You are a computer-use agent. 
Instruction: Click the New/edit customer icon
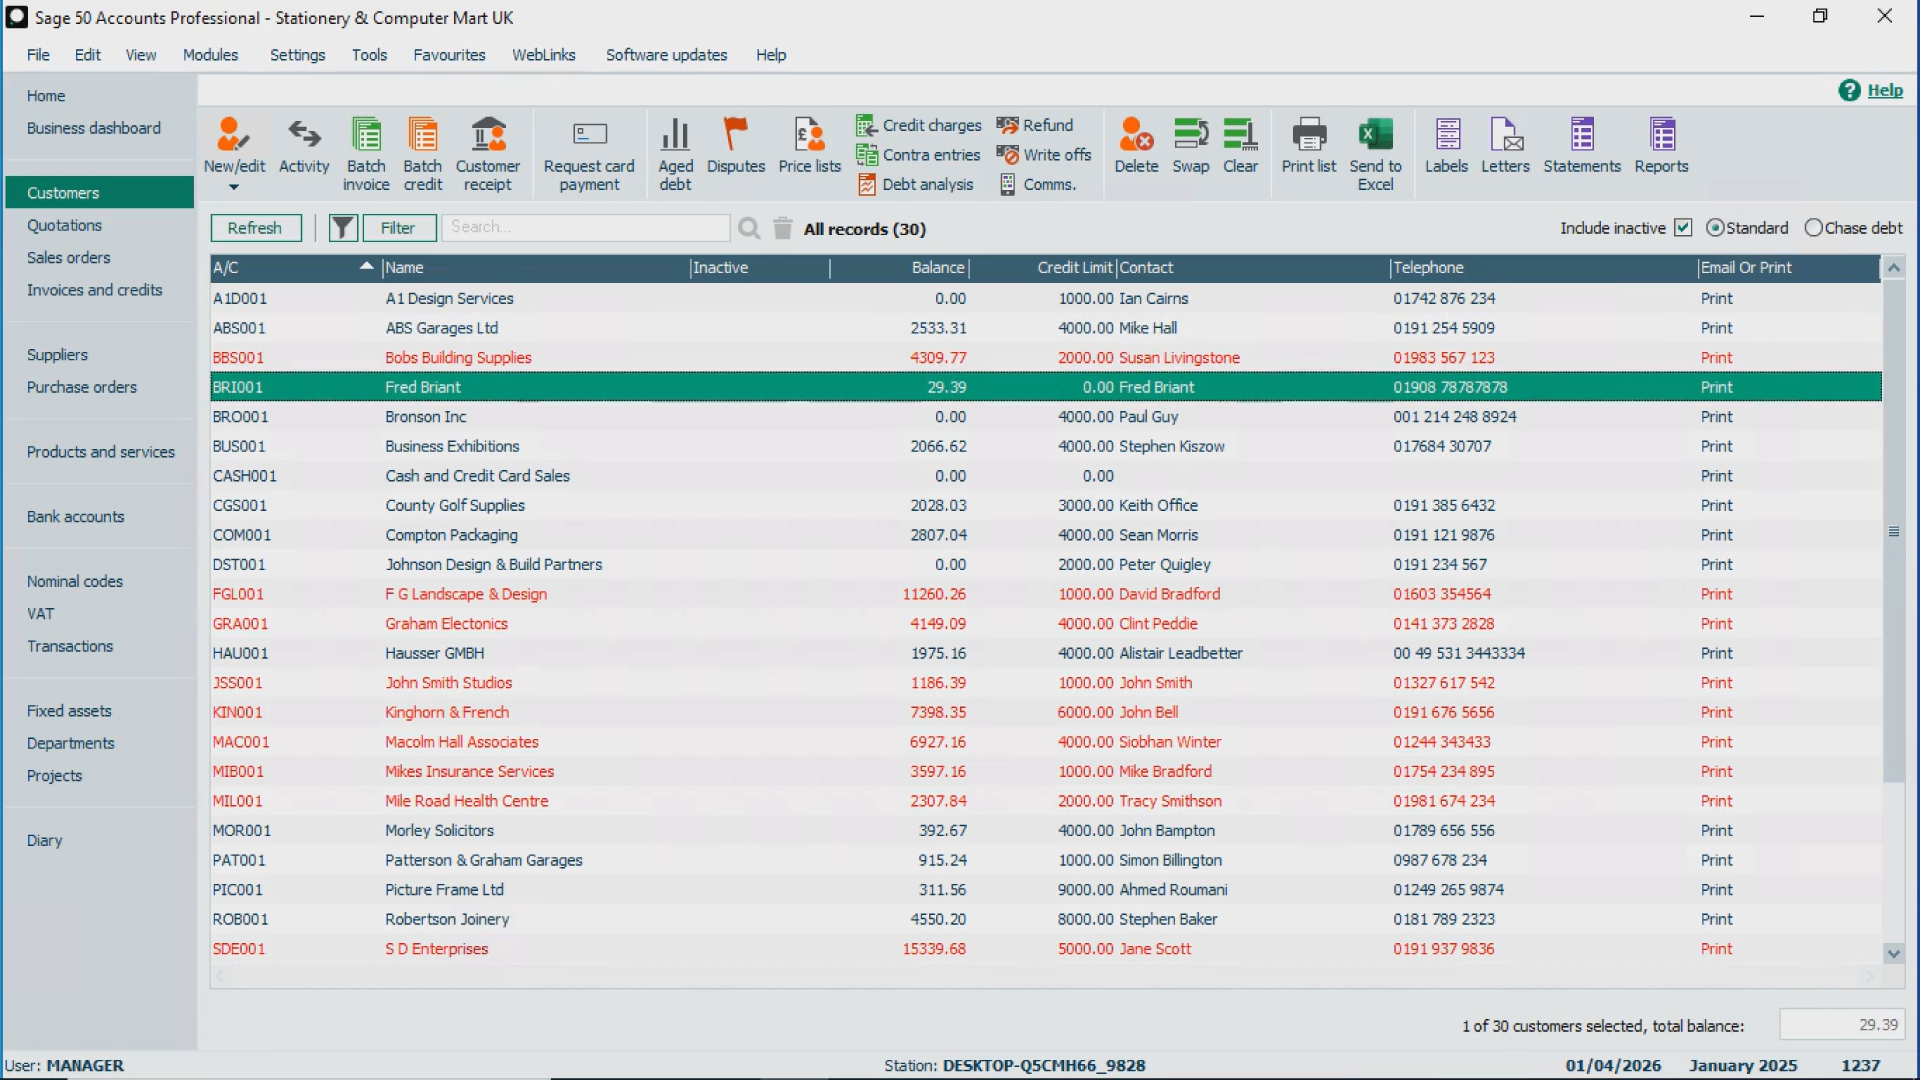pyautogui.click(x=234, y=146)
